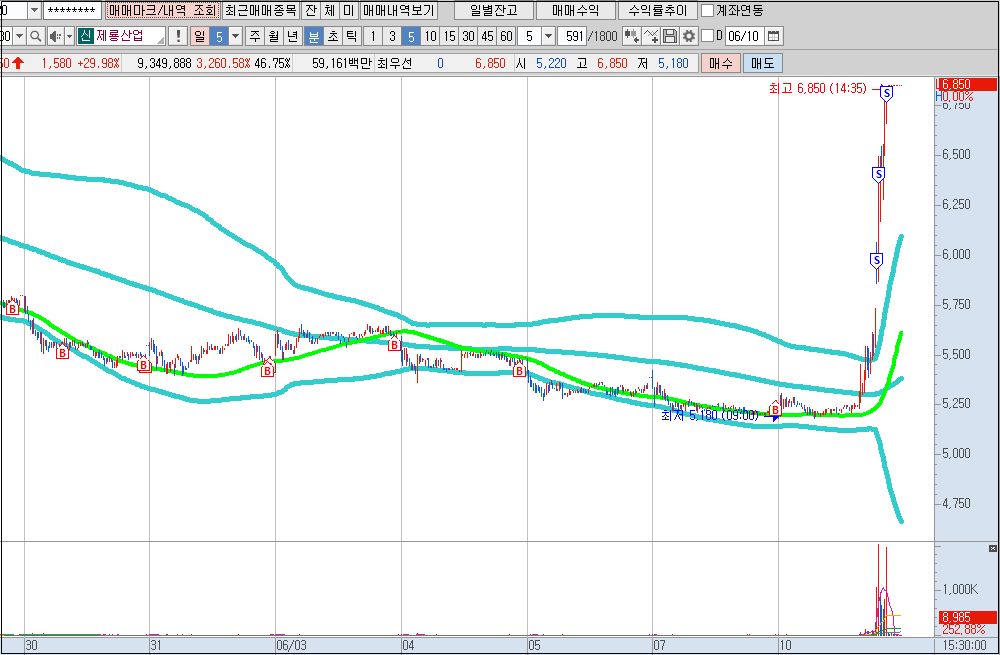Click the add-indicator line chart icon
Image resolution: width=1000 pixels, height=655 pixels.
pos(651,36)
